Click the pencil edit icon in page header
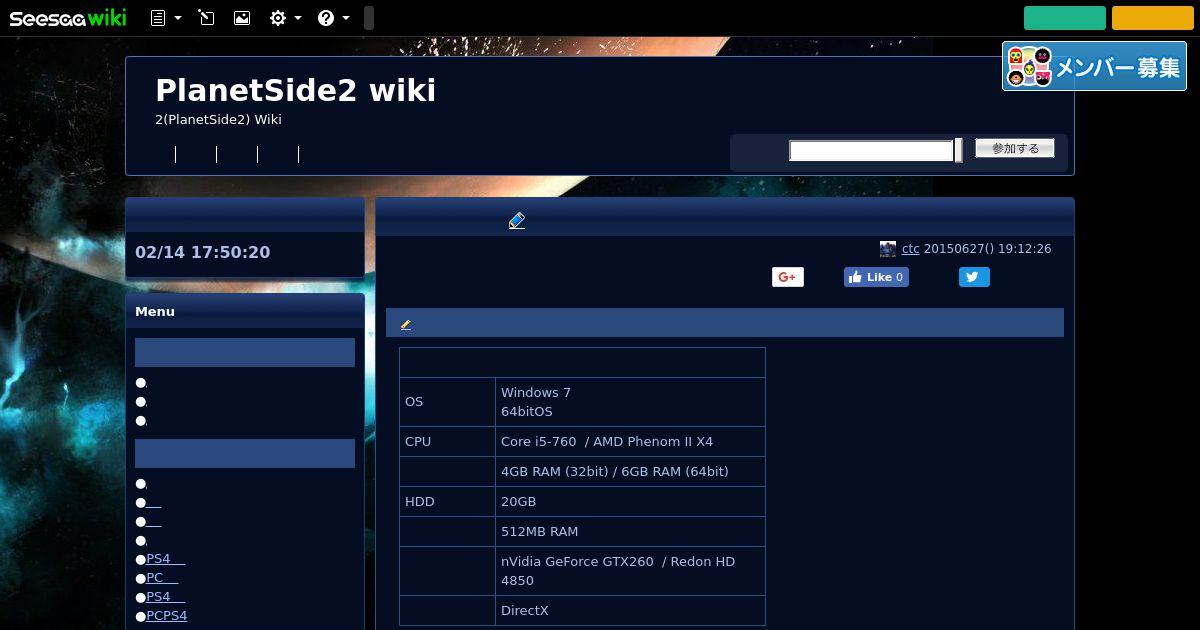The image size is (1200, 630). [517, 221]
